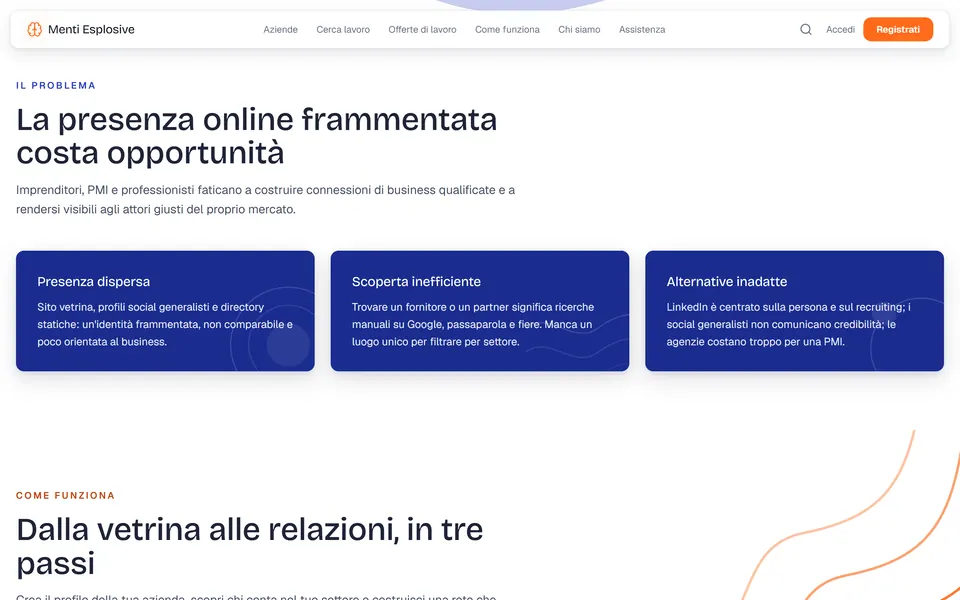
Task: Click the IL PROBLEMA section label
Action: coord(56,86)
